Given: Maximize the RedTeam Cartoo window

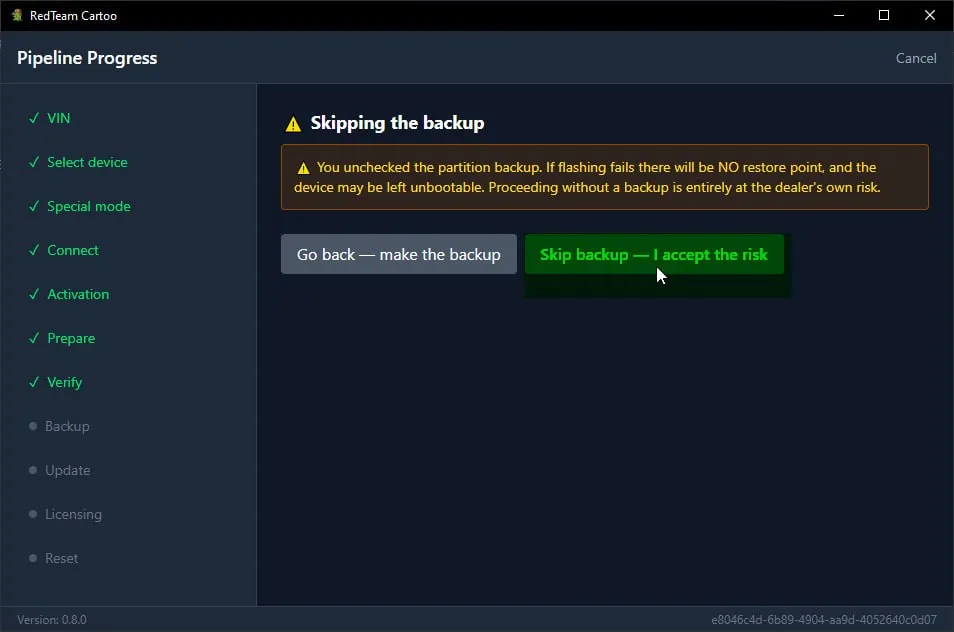Looking at the screenshot, I should coord(884,15).
